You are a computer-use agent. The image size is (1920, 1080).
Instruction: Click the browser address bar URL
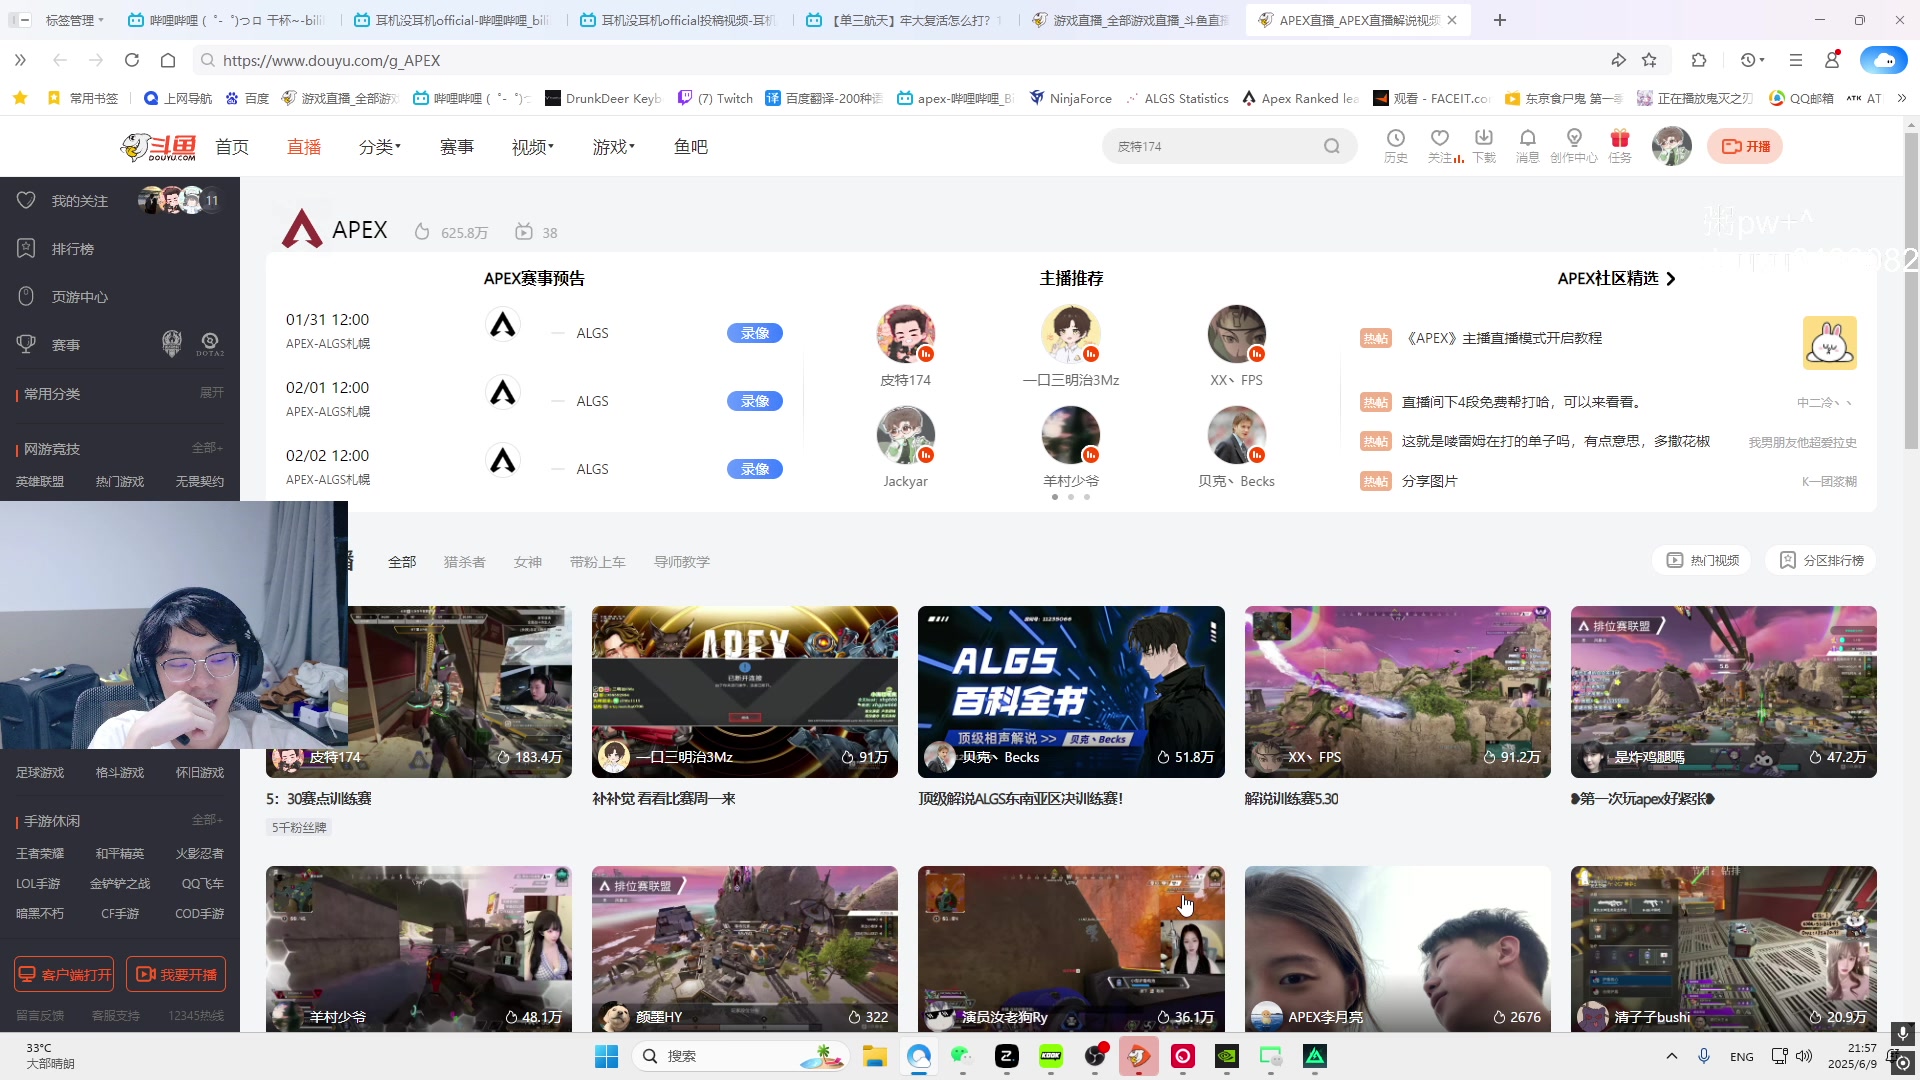331,60
